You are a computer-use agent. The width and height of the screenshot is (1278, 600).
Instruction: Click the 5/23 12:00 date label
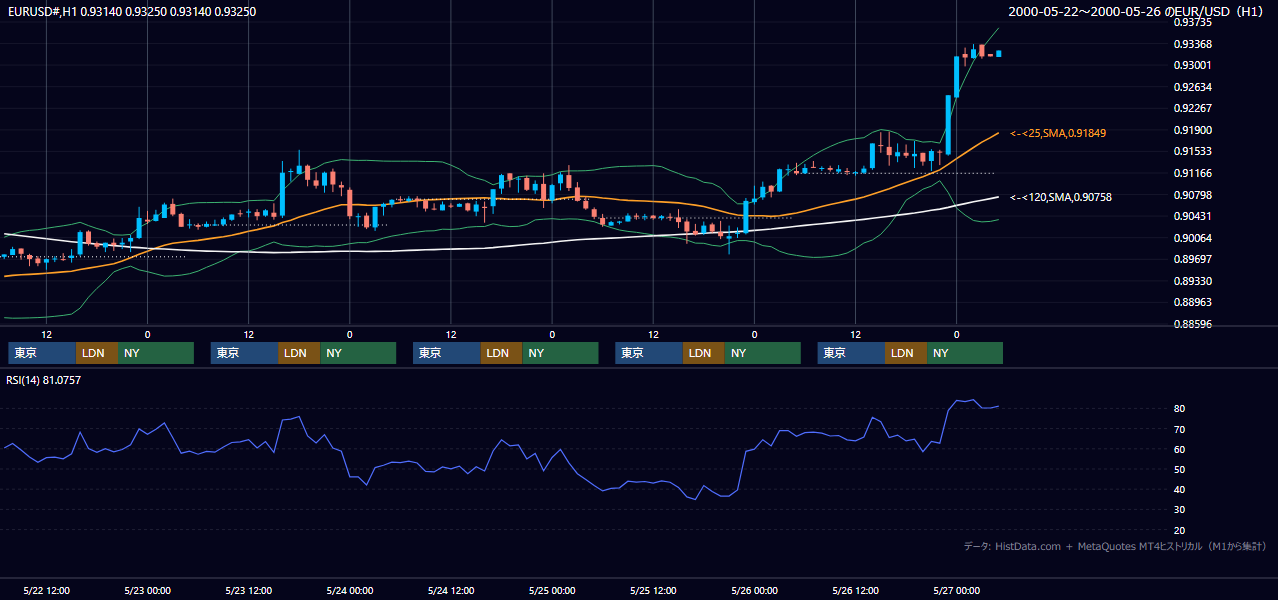[x=248, y=591]
